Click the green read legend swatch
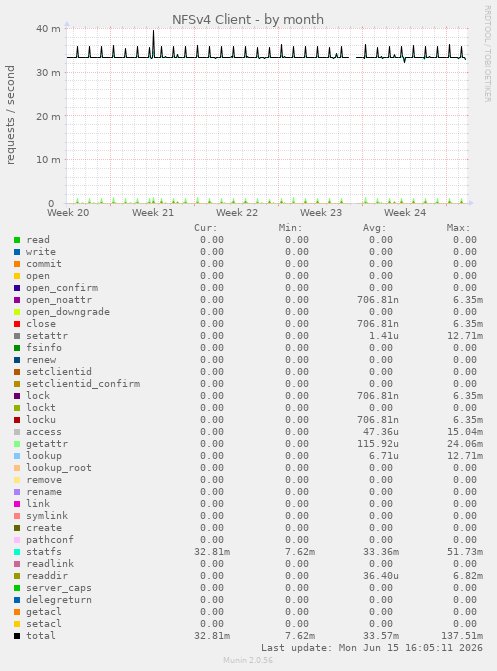The image size is (497, 671). [x=17, y=240]
